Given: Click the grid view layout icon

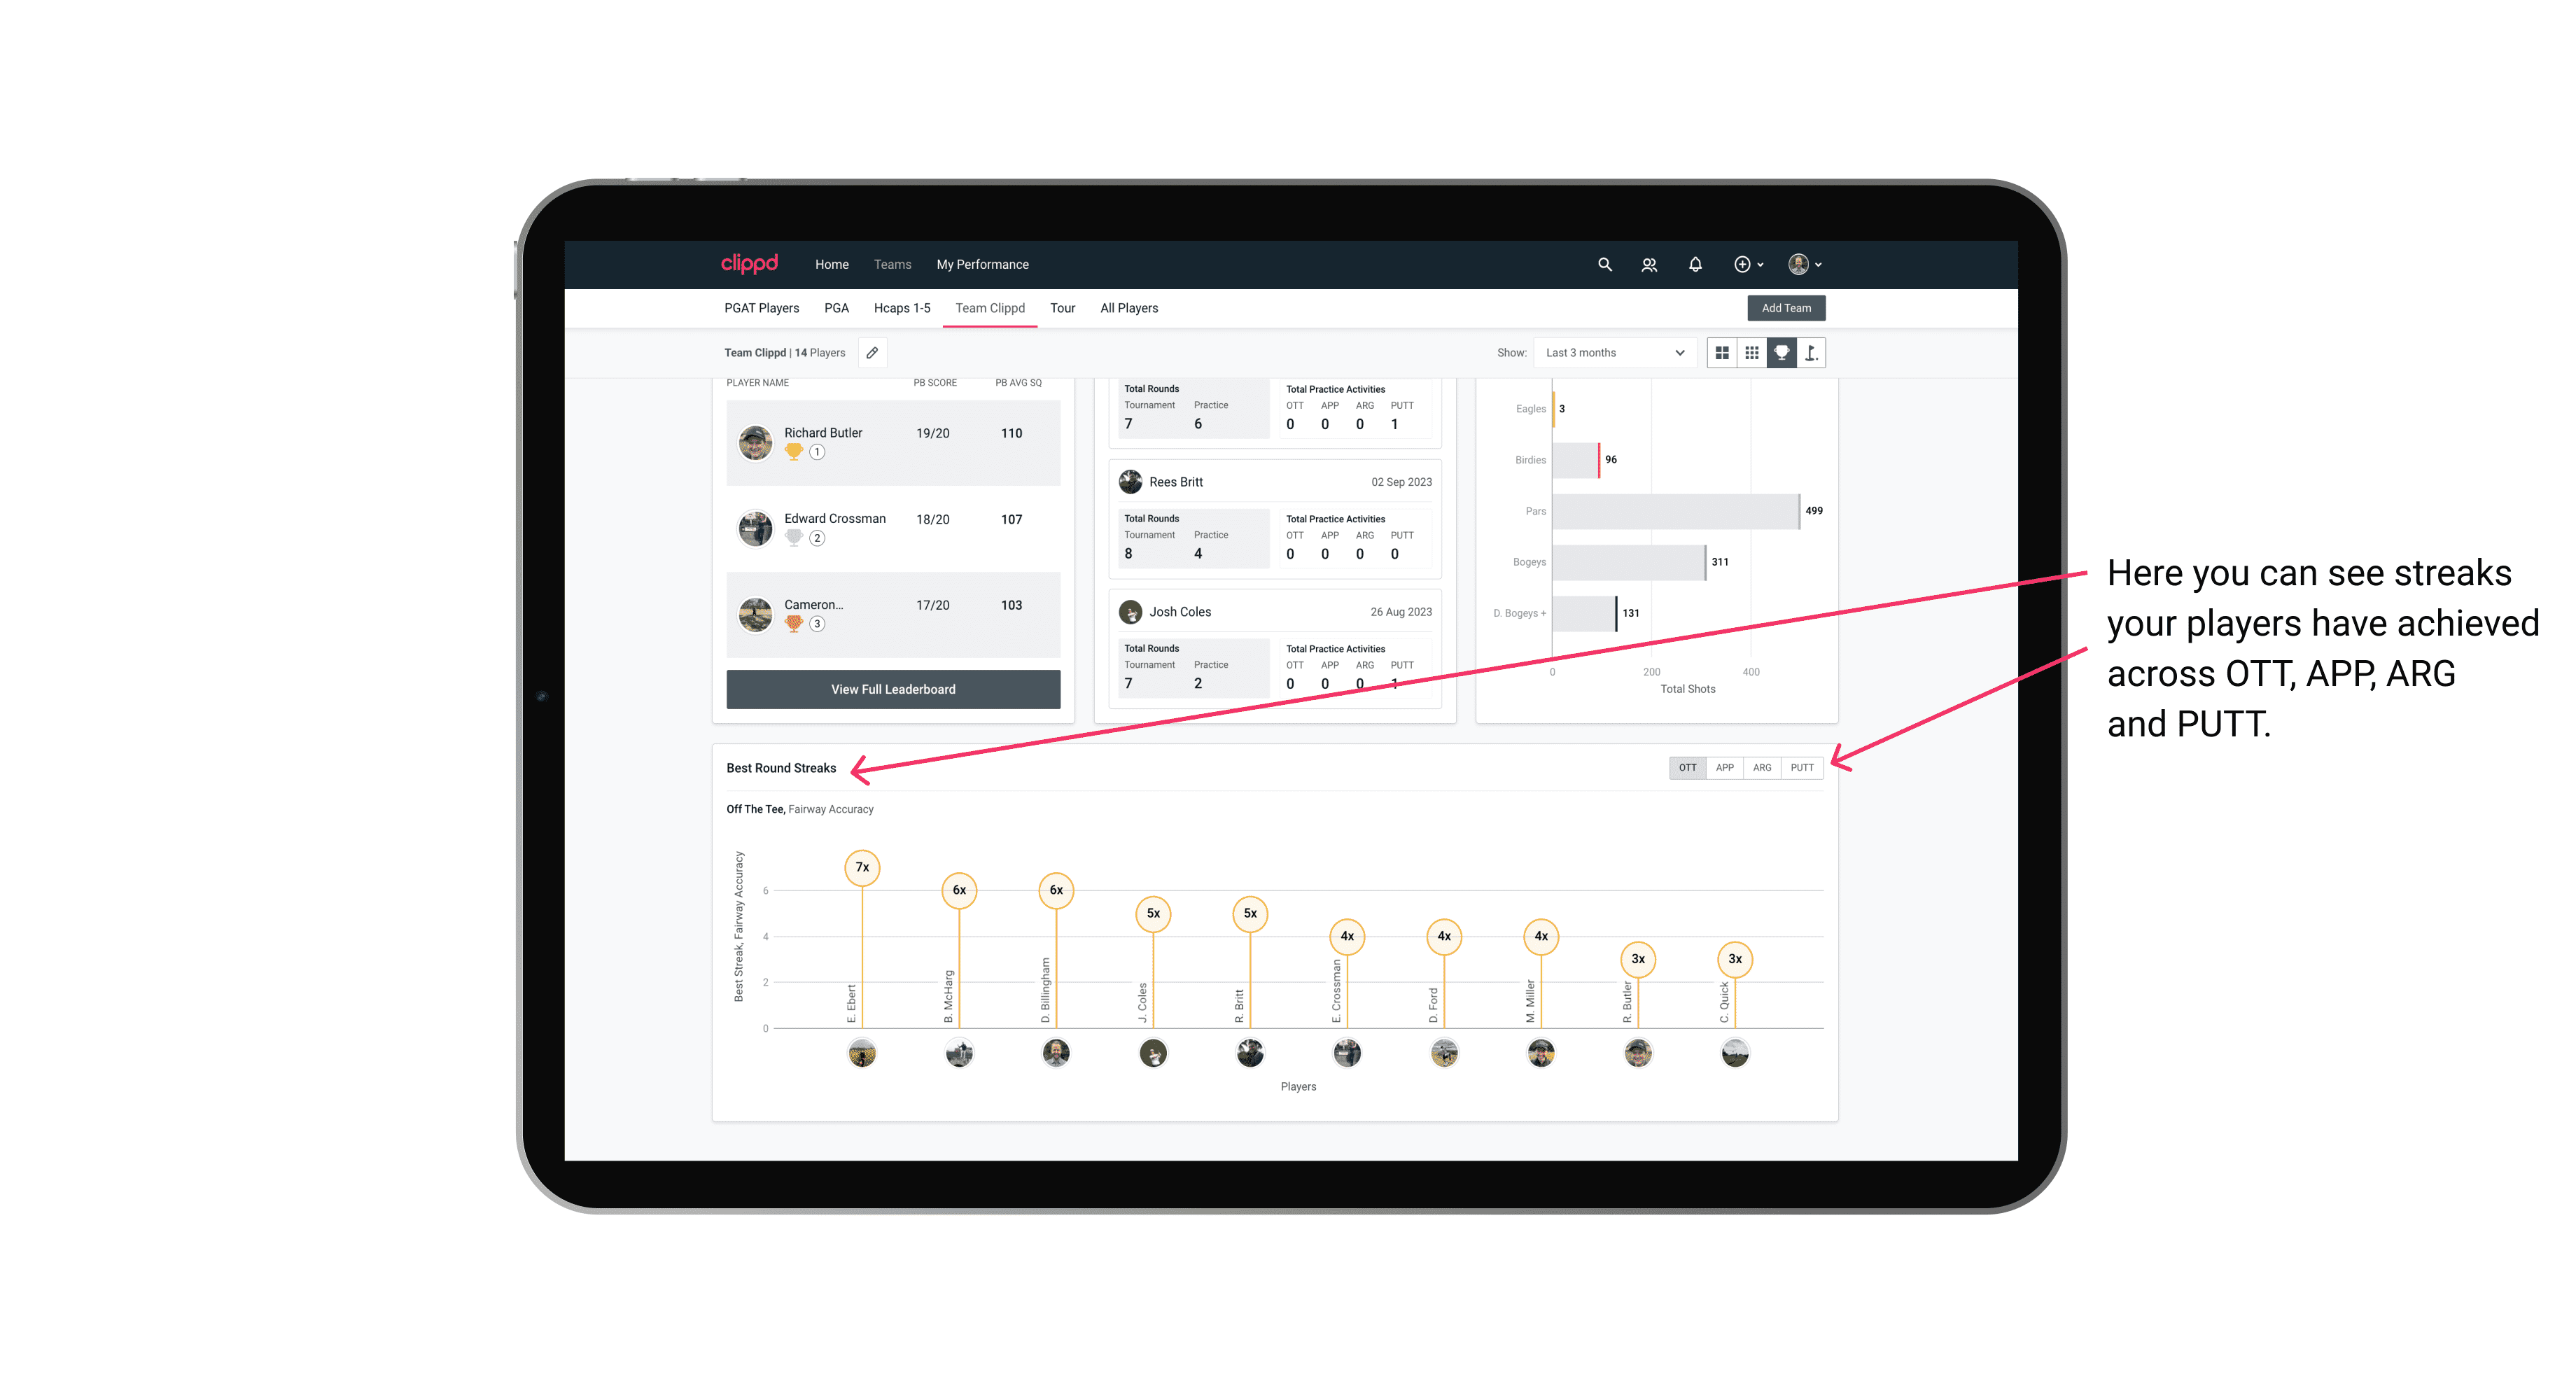Looking at the screenshot, I should [x=1723, y=353].
